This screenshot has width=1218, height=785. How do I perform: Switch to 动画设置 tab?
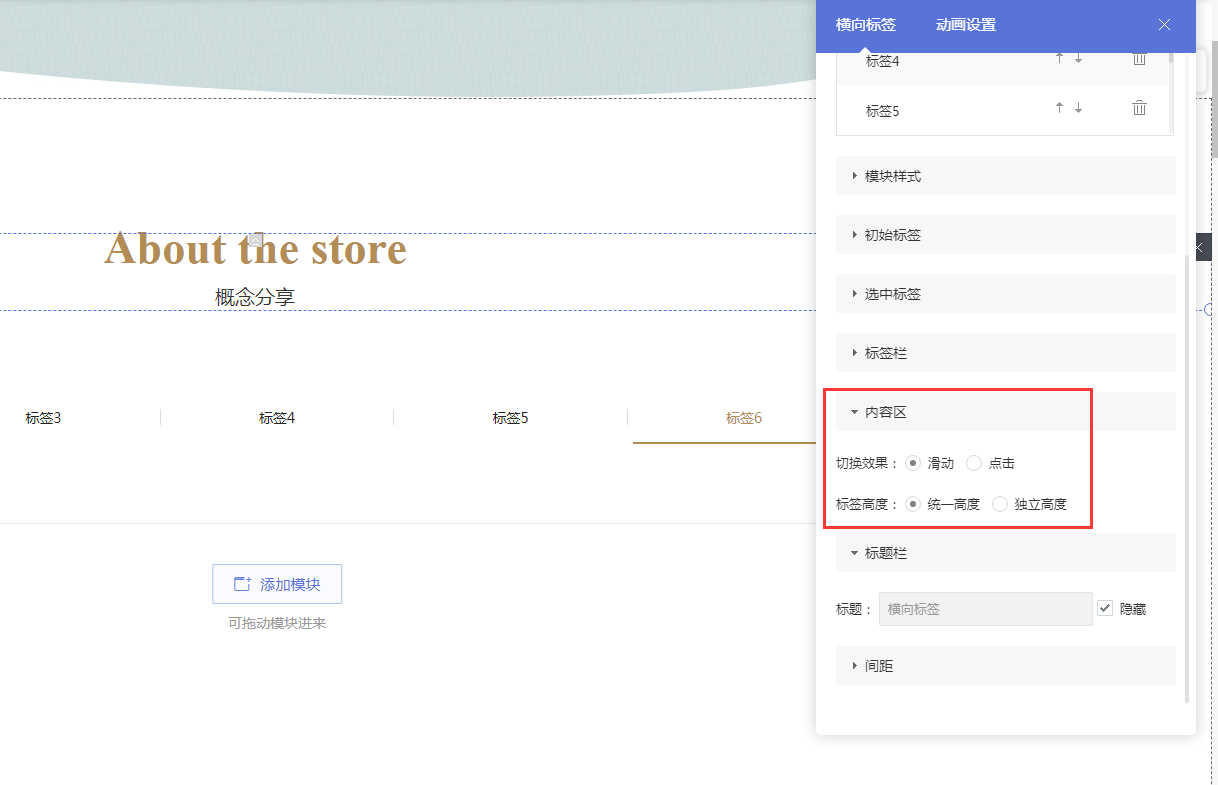[966, 25]
